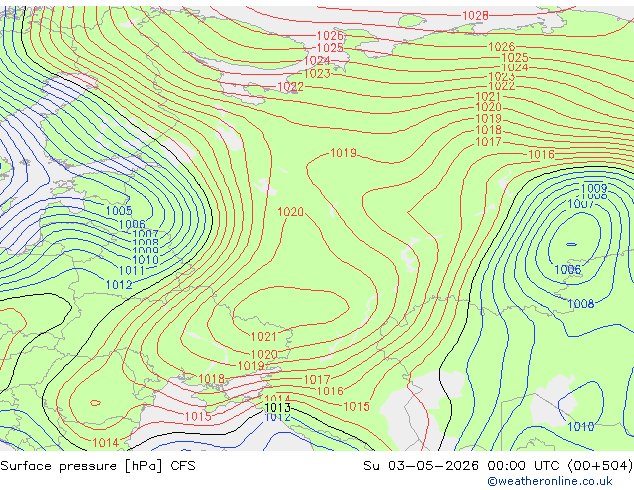Screen dimensions: 634x490
Task: Select the "Su 03-05-2026 00:00 UTC (00+504)" timestamp
Action: click(498, 466)
